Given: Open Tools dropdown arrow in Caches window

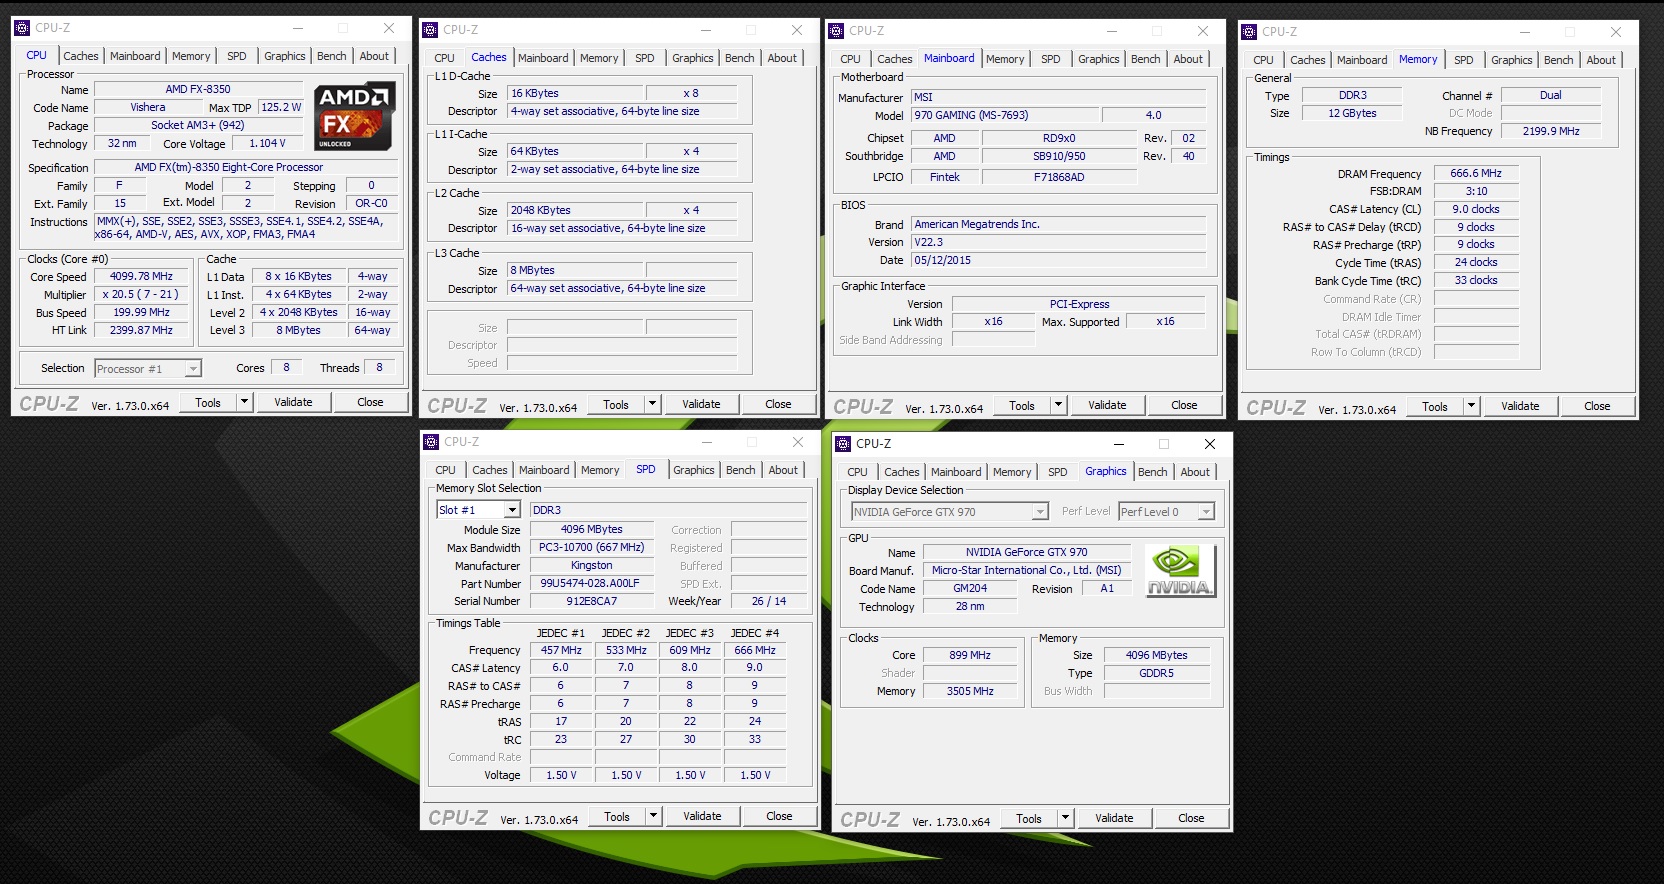Looking at the screenshot, I should click(652, 404).
